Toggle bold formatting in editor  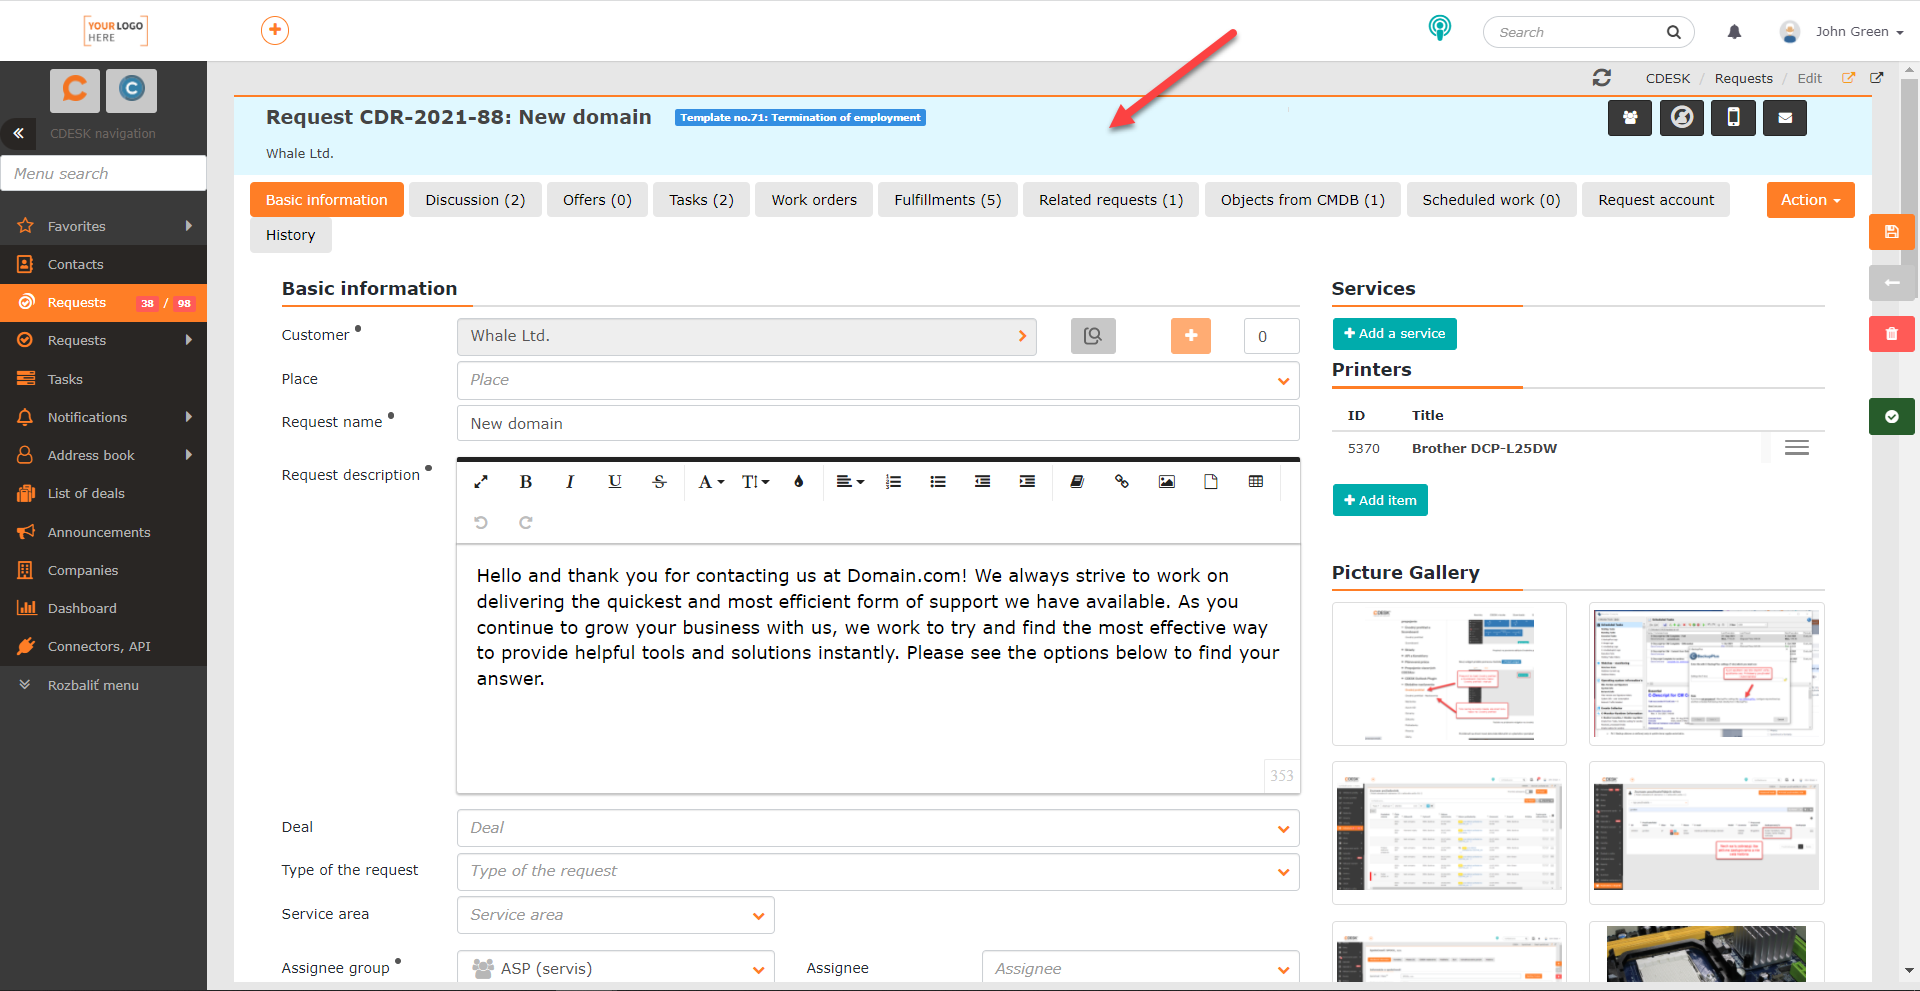coord(526,482)
